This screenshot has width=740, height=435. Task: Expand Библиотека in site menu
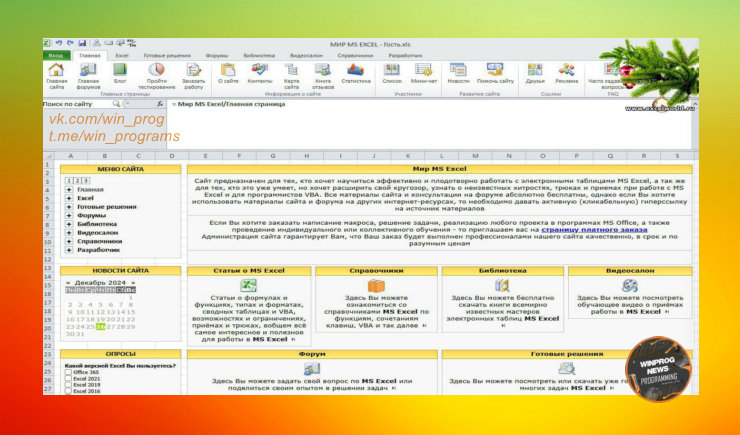point(69,224)
